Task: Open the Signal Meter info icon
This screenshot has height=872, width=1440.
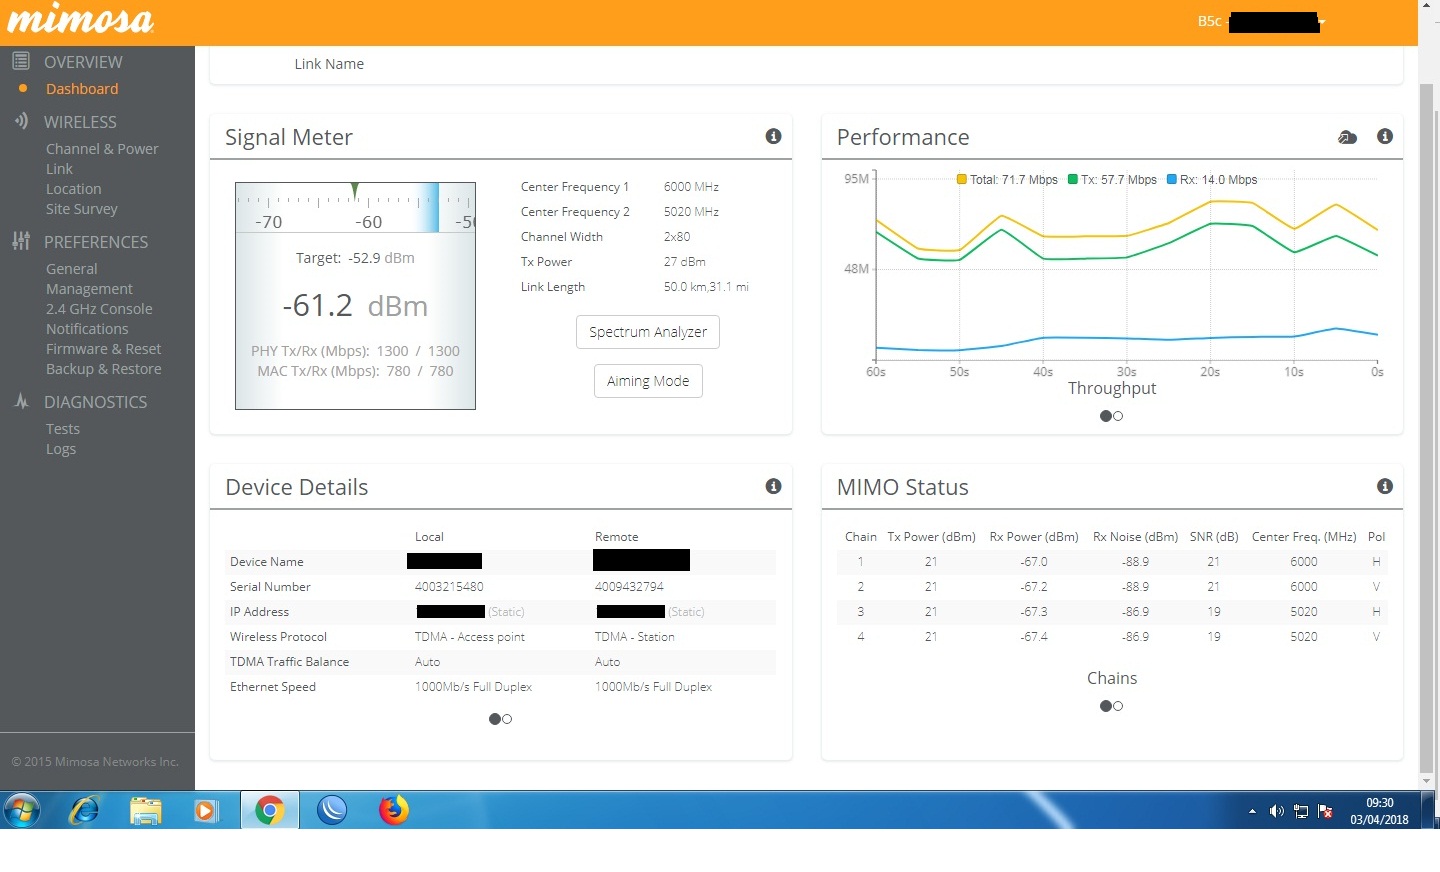Action: 773,136
